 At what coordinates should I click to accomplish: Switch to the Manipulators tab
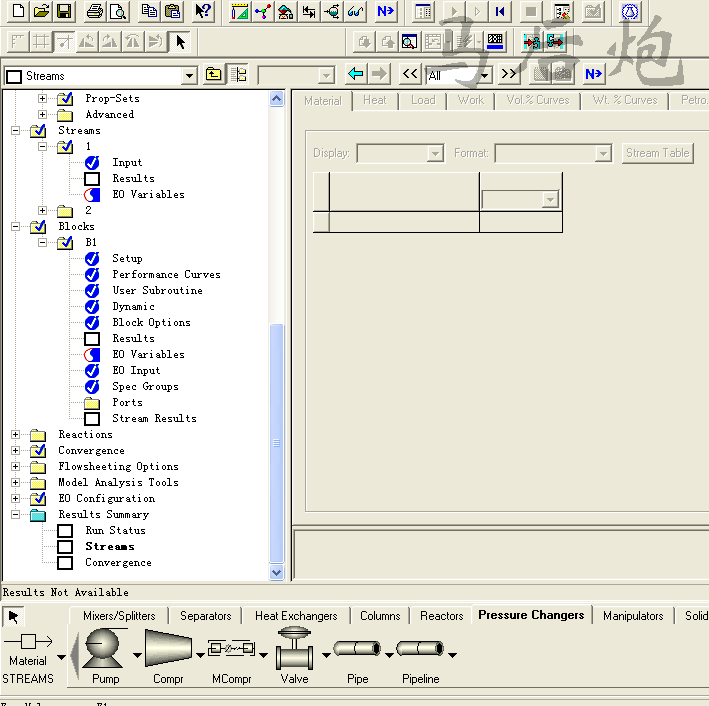coord(633,616)
